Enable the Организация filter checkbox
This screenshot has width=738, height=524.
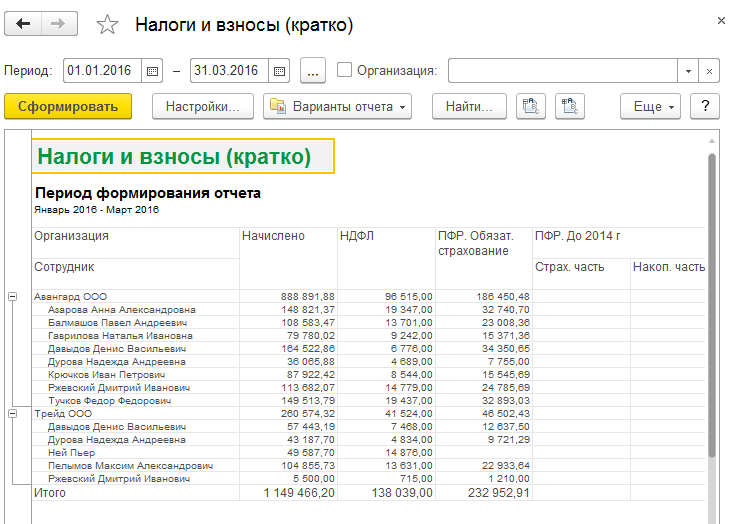click(345, 71)
